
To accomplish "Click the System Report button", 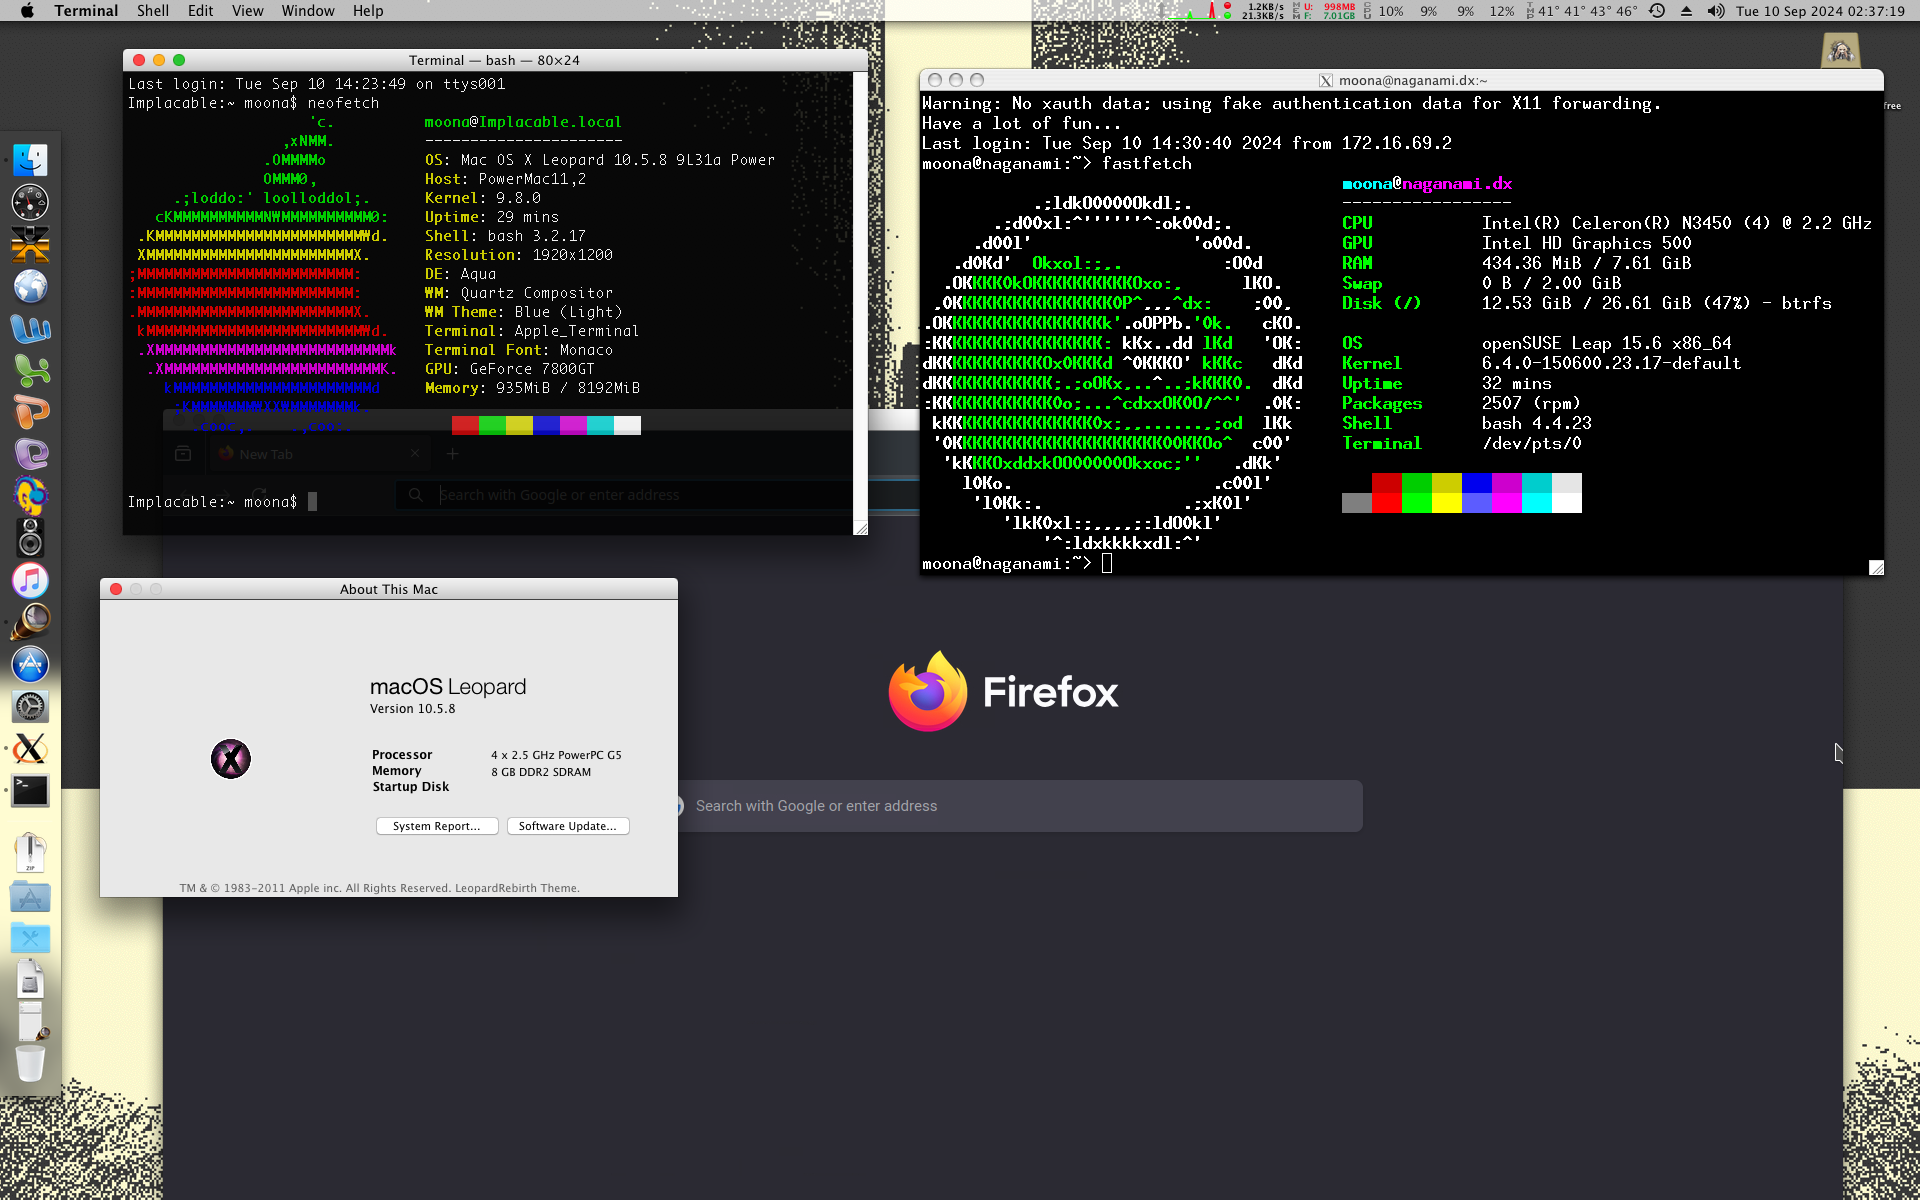I will pos(436,826).
